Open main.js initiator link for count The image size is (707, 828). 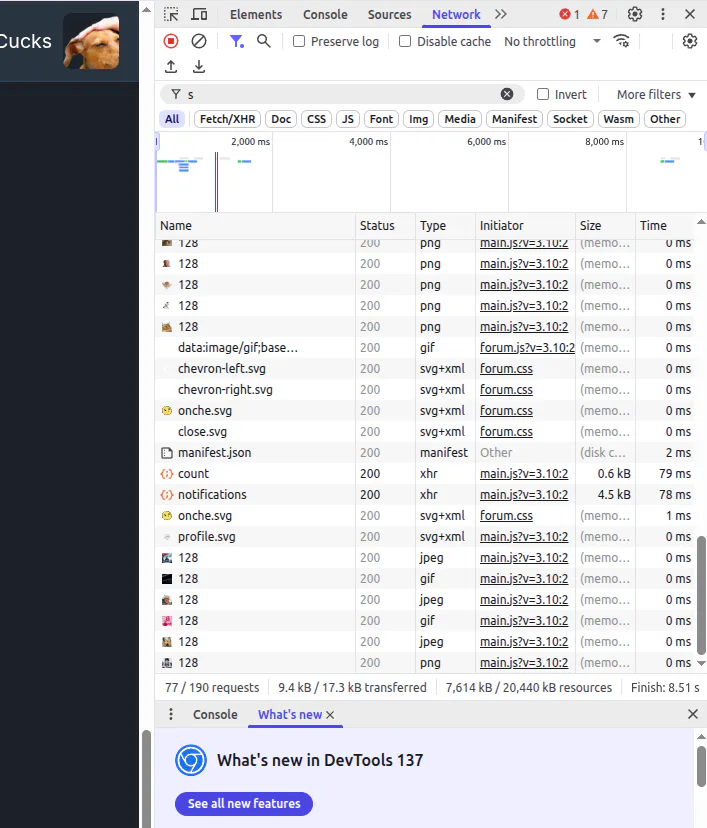pyautogui.click(x=524, y=474)
